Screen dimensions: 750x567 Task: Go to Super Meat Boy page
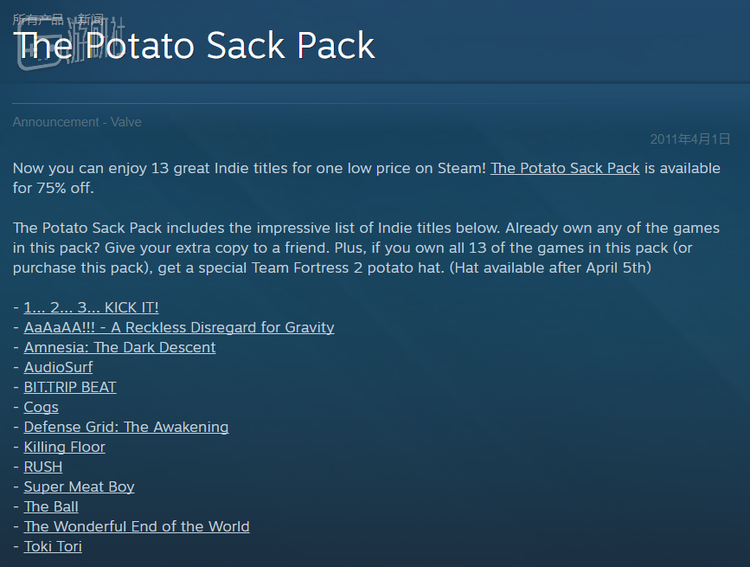tap(79, 487)
